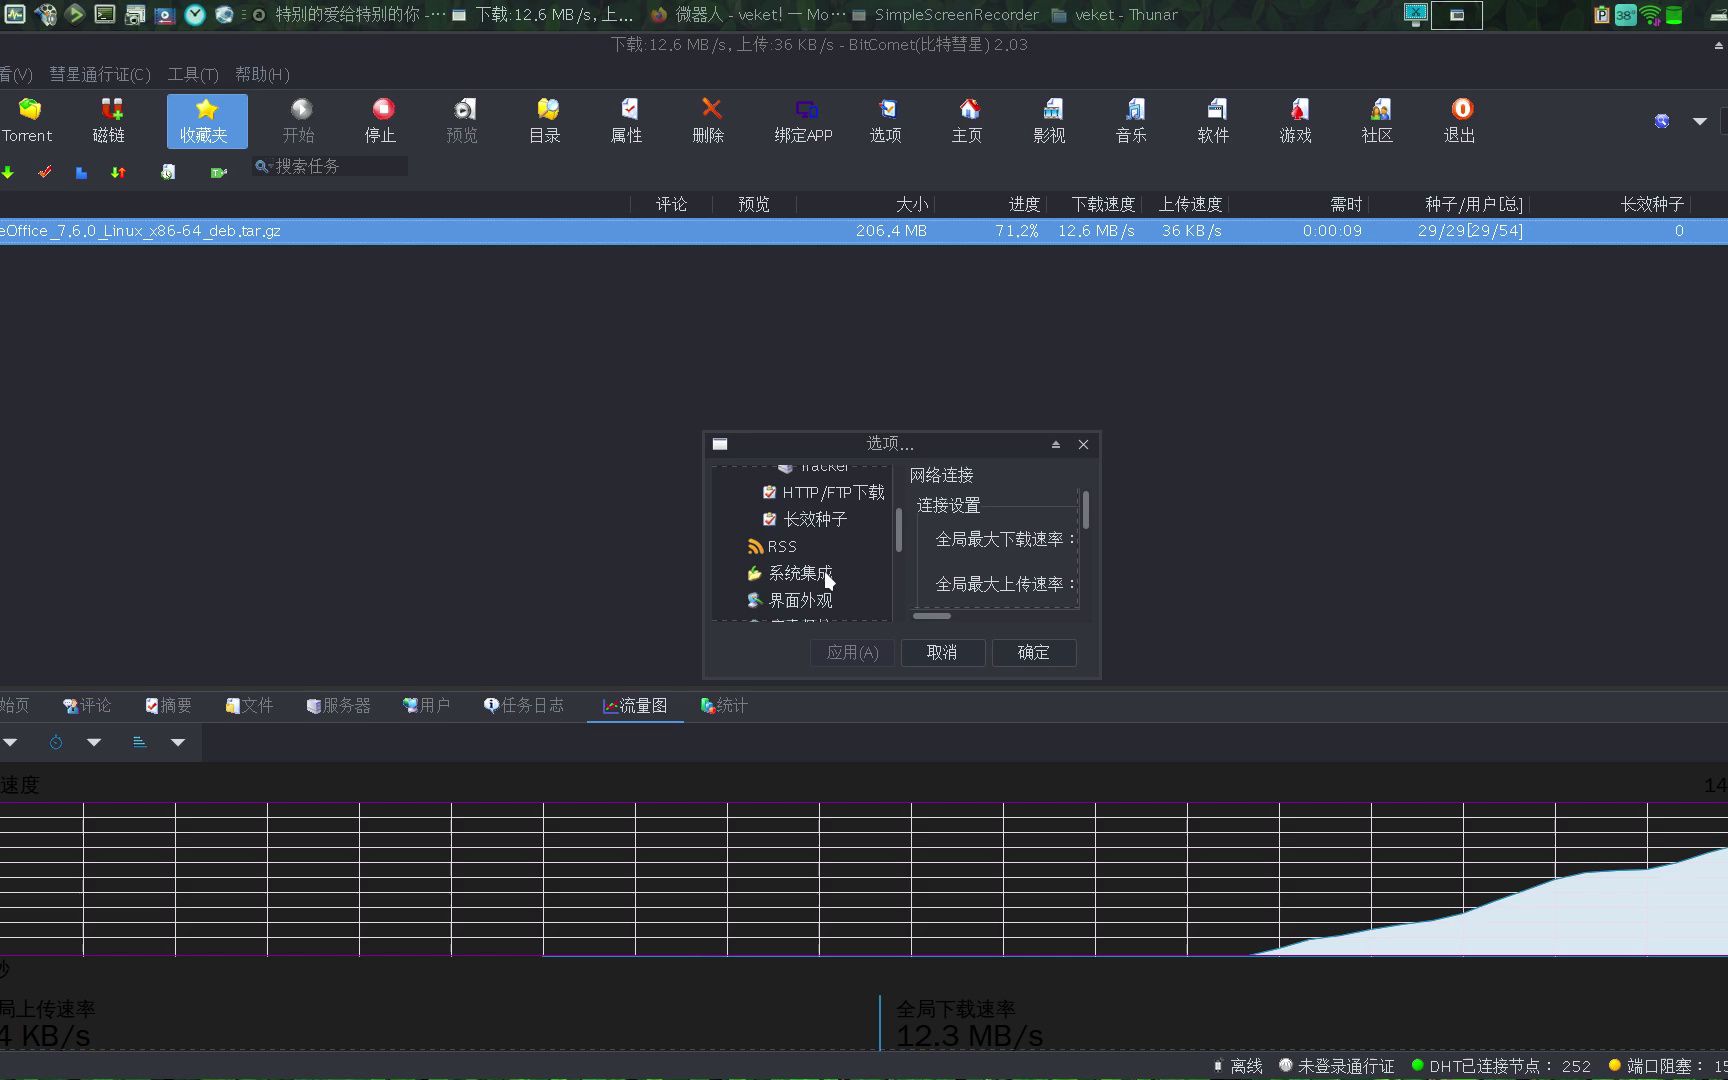1728x1080 pixels.
Task: Click the 预览 preview toolbar button
Action: coord(463,121)
